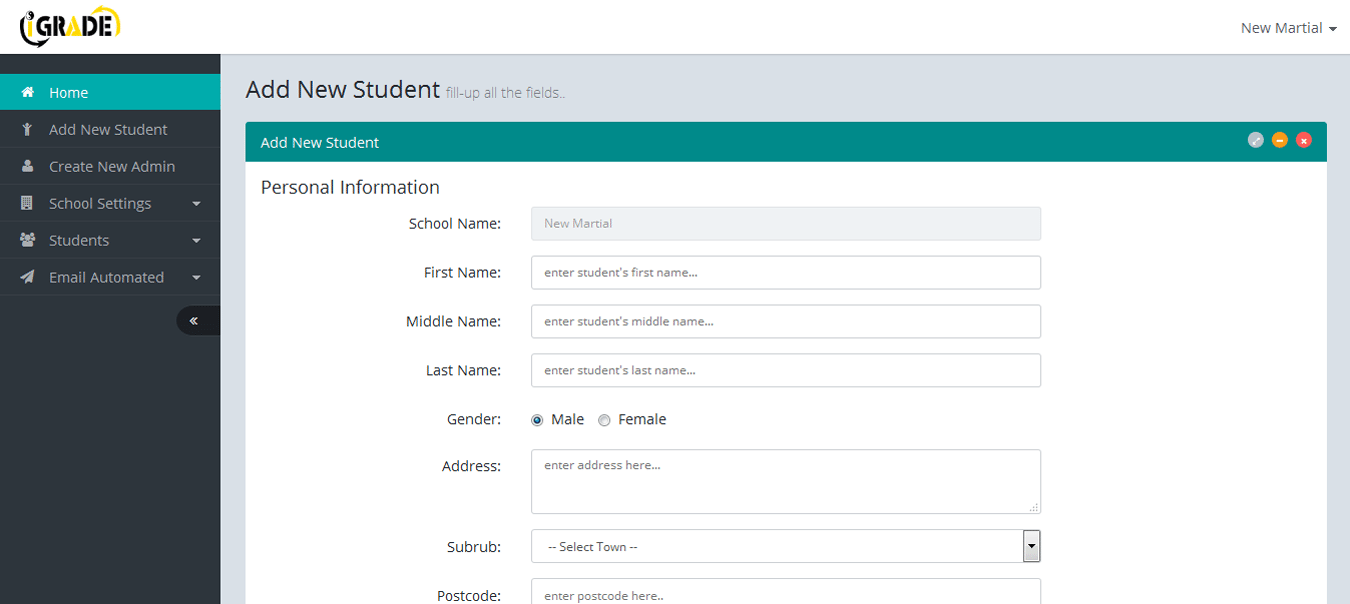Open School Settings menu item
This screenshot has height=604, width=1350.
pos(110,203)
